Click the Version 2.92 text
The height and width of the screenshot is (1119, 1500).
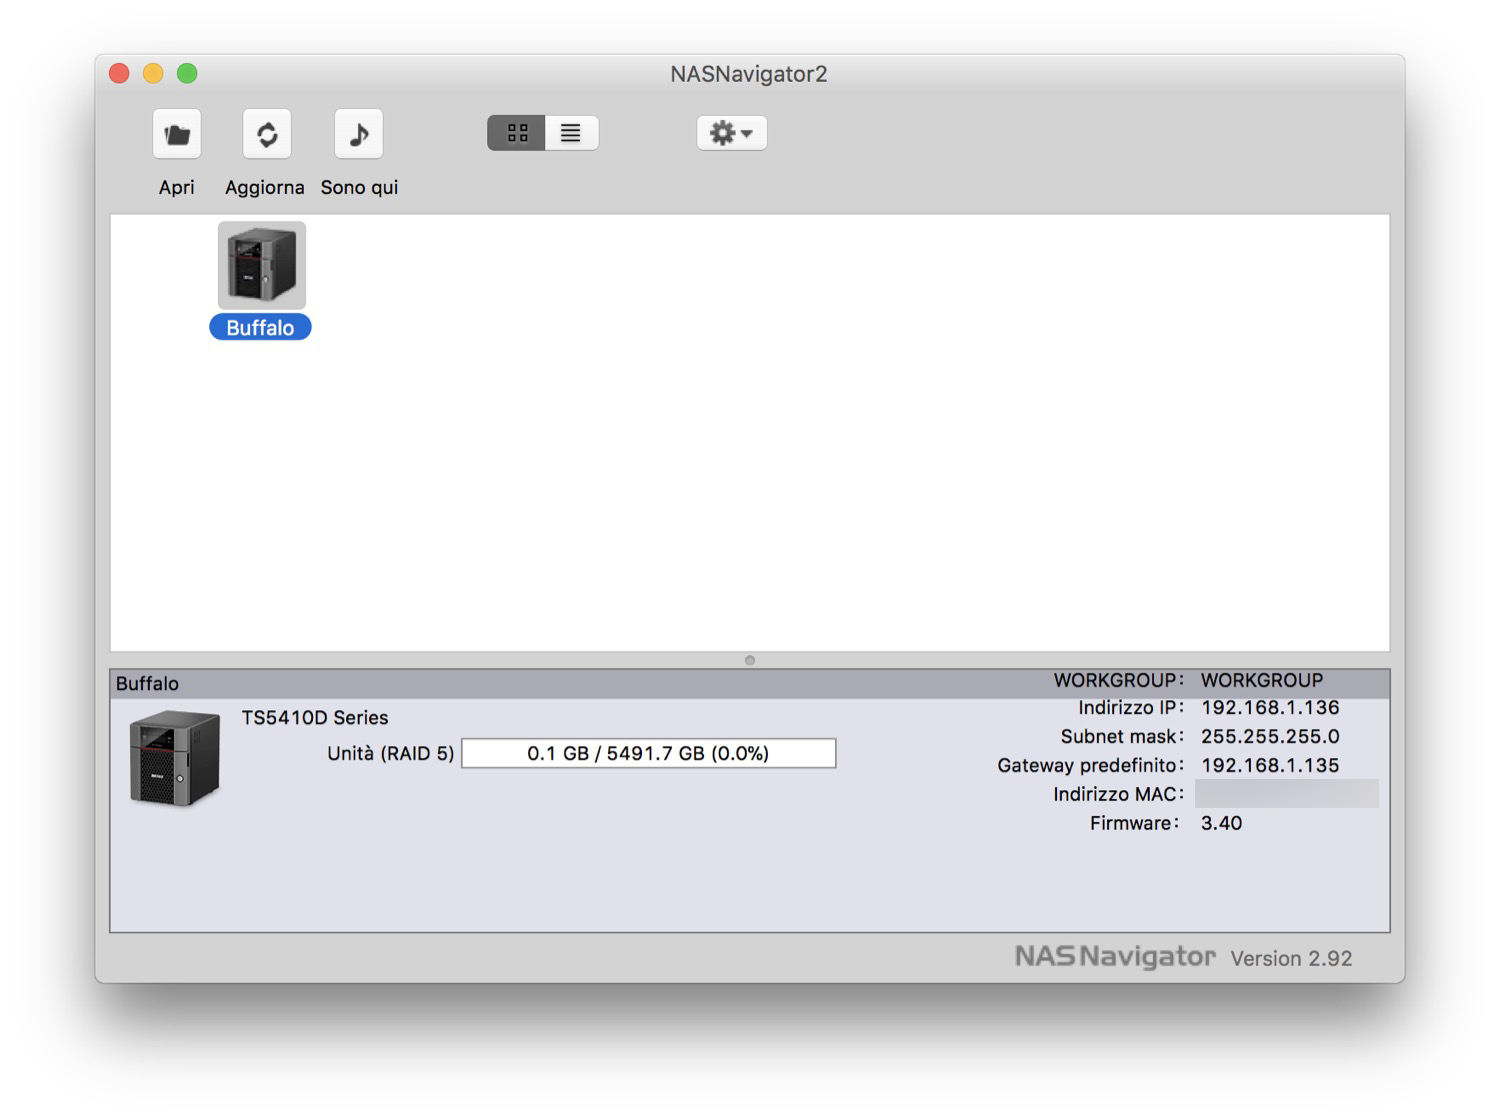[1291, 958]
